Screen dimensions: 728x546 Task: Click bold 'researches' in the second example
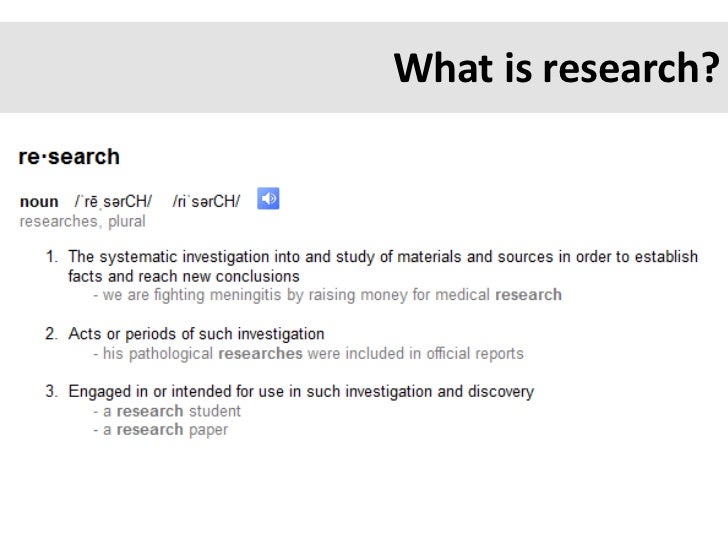(260, 354)
